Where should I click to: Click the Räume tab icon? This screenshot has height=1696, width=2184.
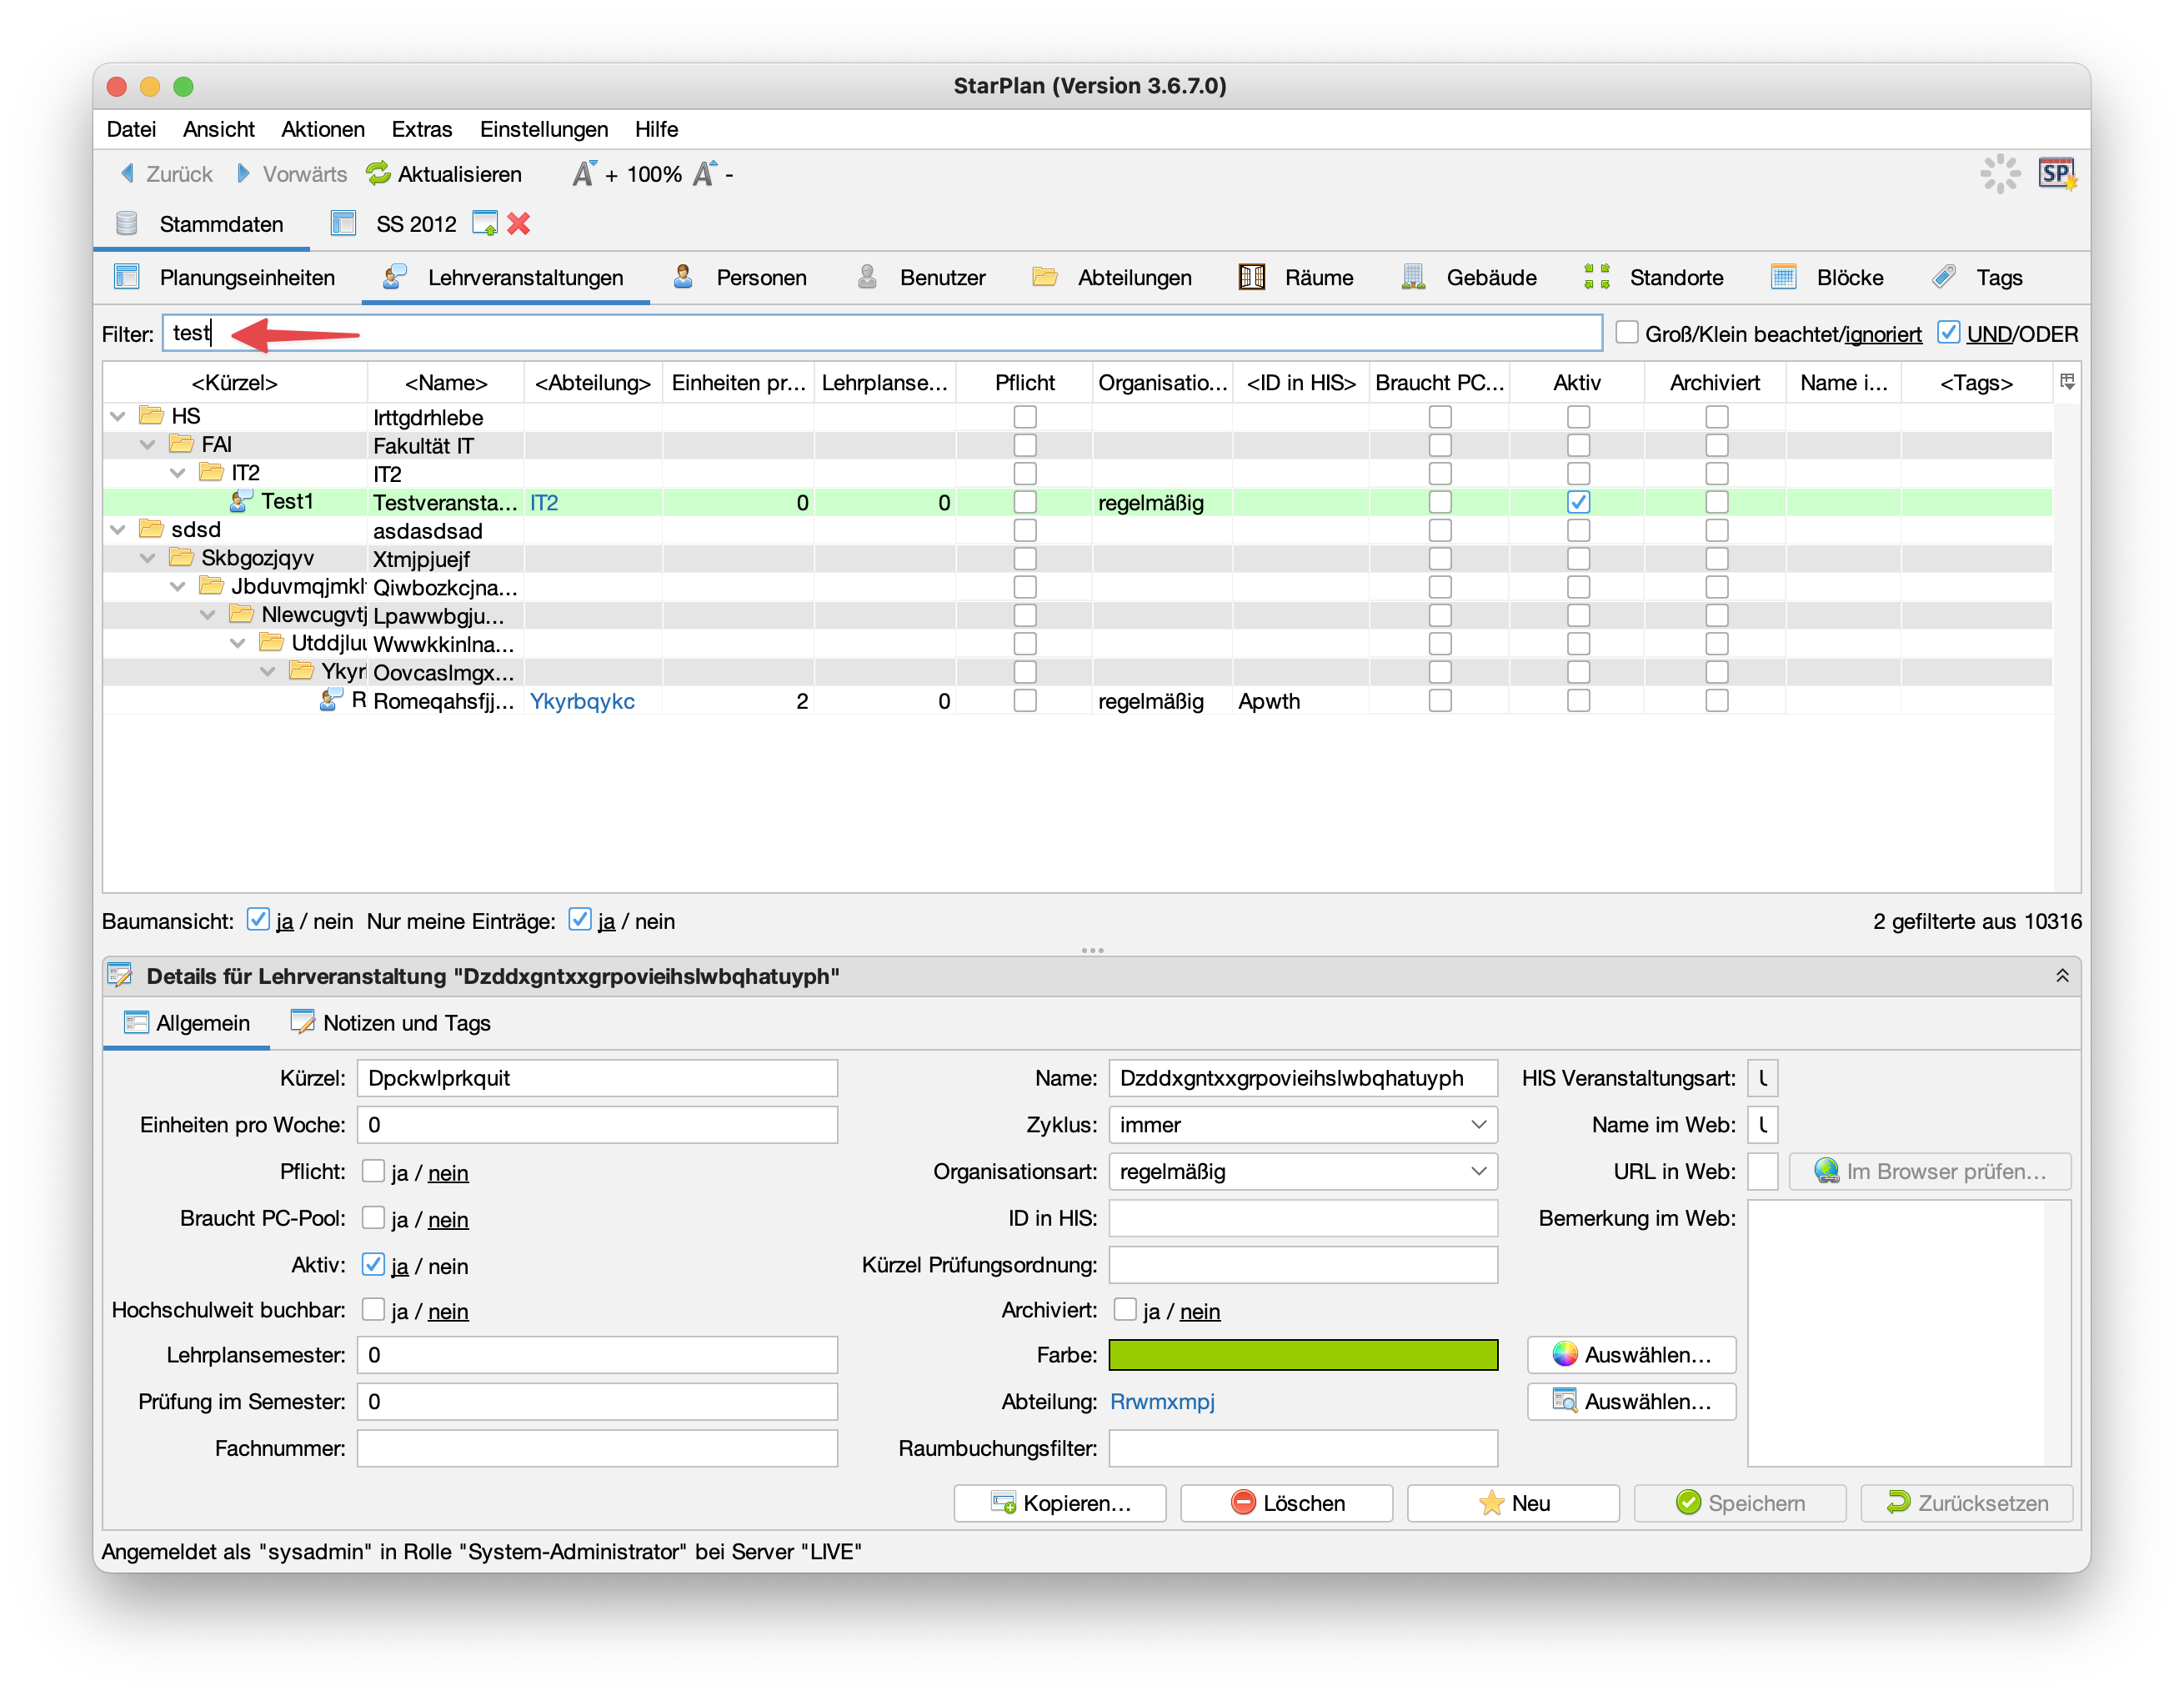click(x=1252, y=277)
